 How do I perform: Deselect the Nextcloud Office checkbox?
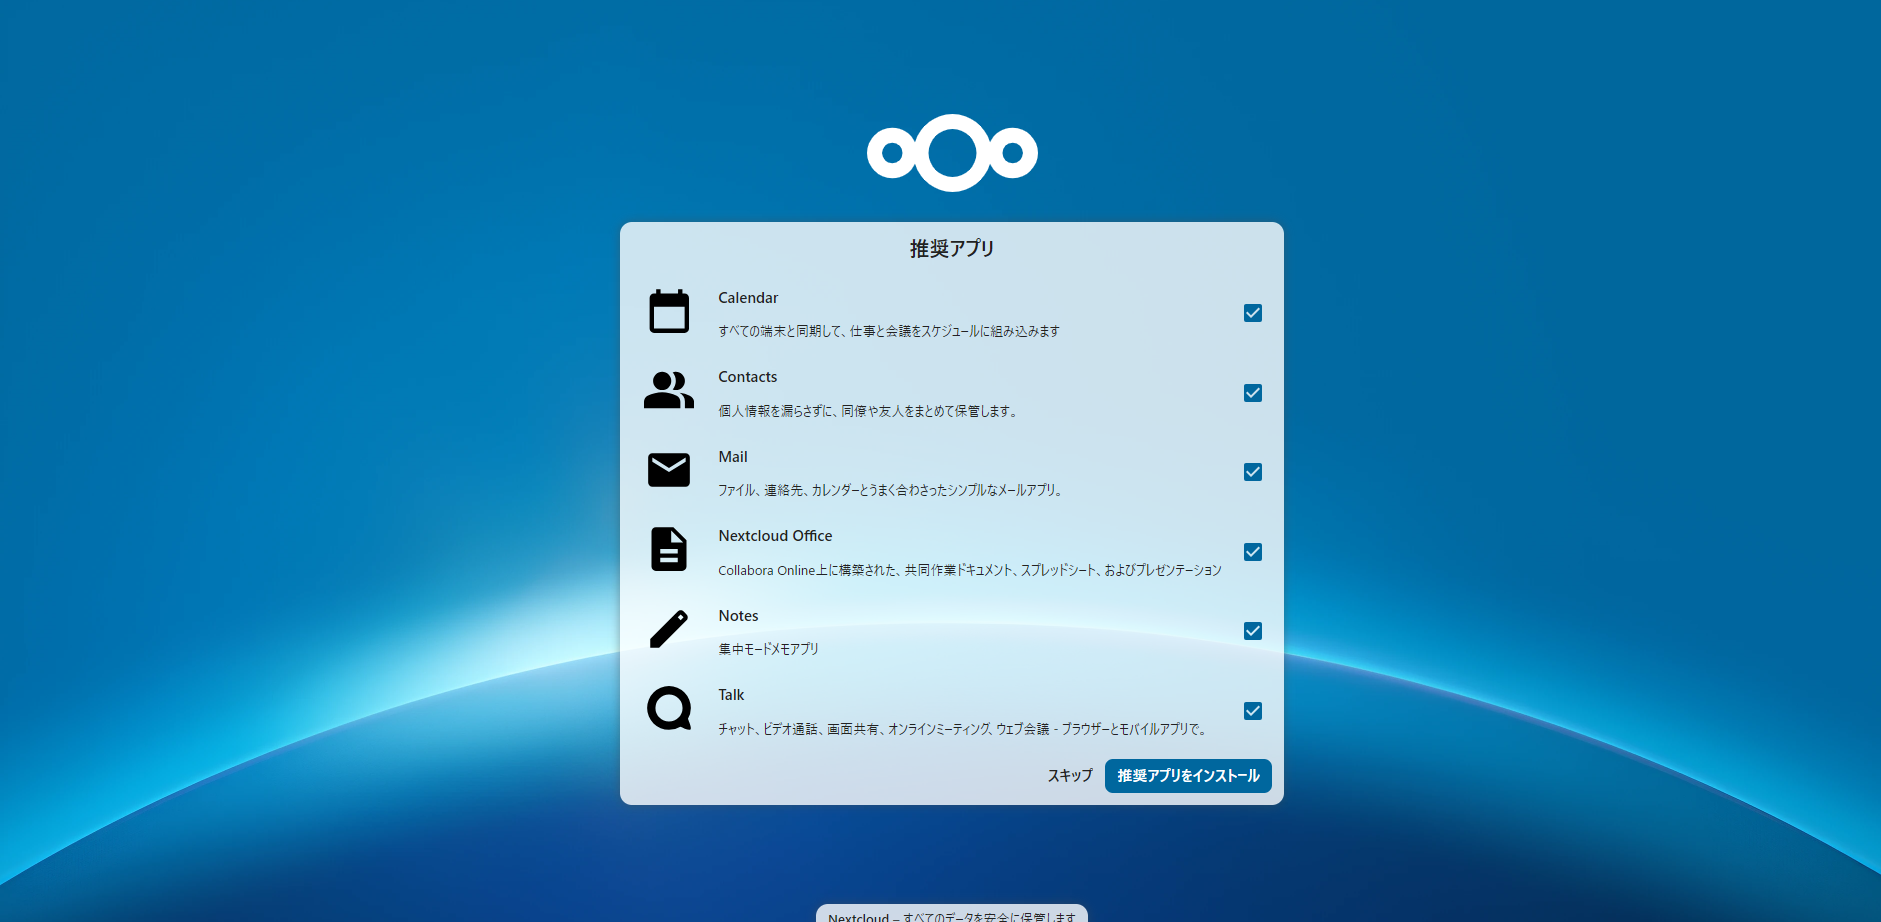click(x=1252, y=552)
